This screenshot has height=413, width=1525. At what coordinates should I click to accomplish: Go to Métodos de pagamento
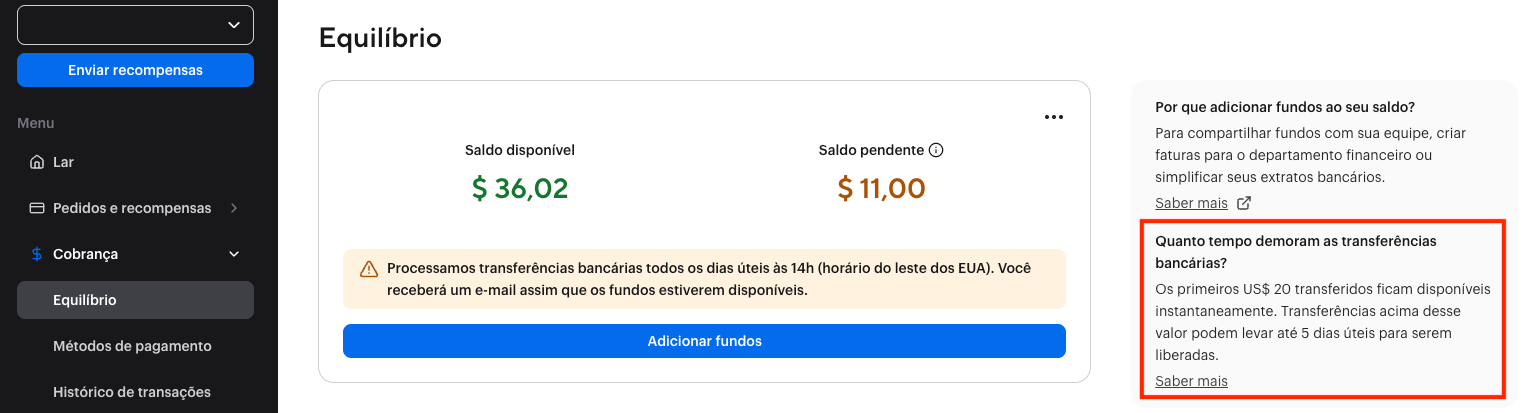(x=132, y=346)
